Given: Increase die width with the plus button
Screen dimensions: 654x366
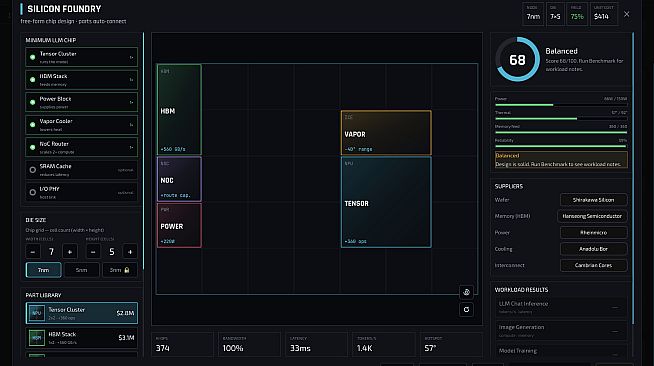Looking at the screenshot, I should click(70, 252).
